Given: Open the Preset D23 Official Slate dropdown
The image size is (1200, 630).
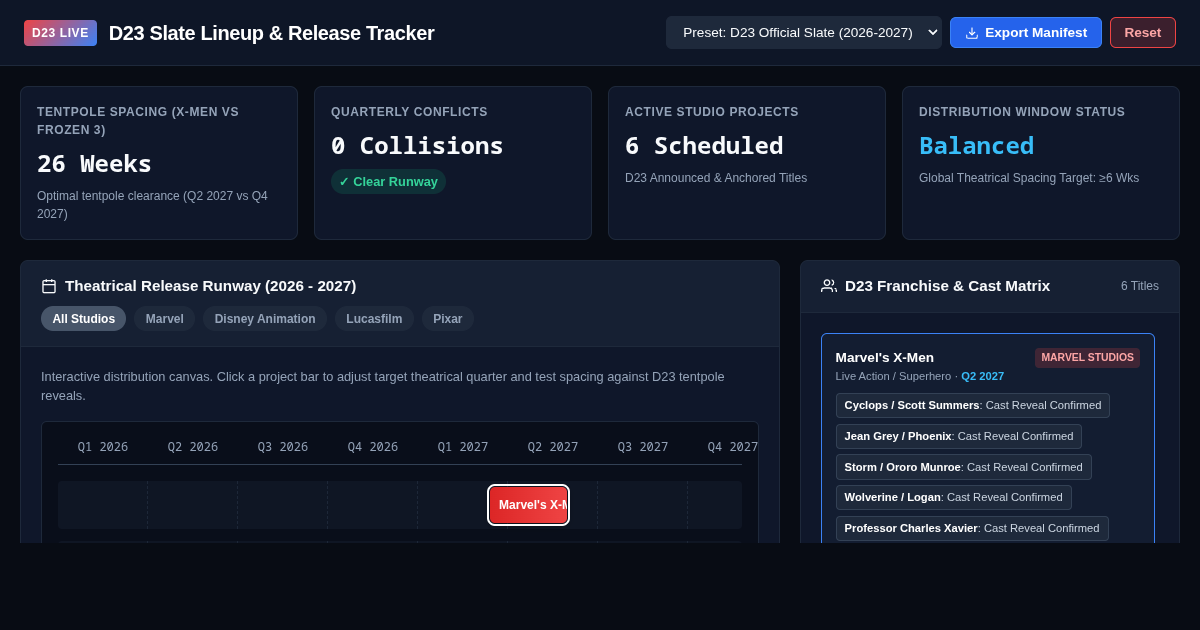Looking at the screenshot, I should point(804,33).
